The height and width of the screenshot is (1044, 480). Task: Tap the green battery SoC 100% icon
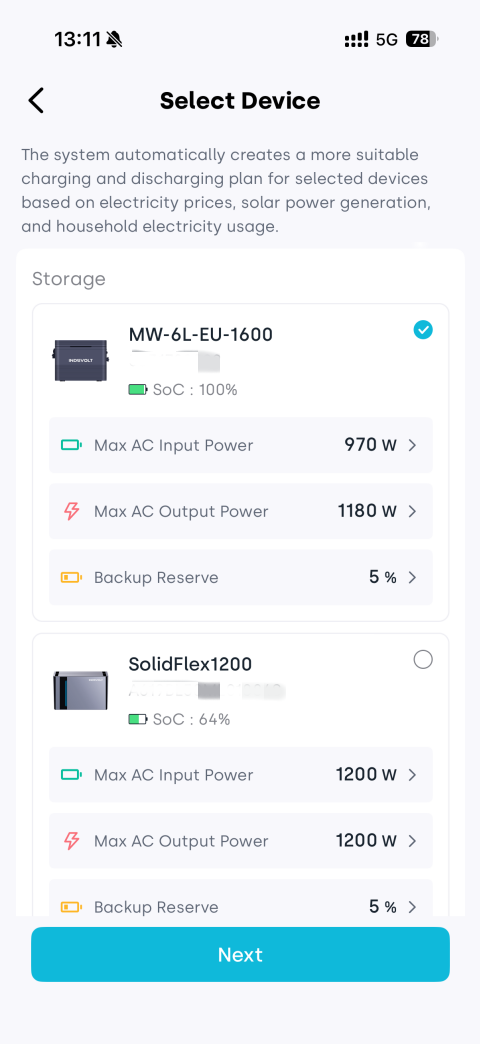(138, 390)
